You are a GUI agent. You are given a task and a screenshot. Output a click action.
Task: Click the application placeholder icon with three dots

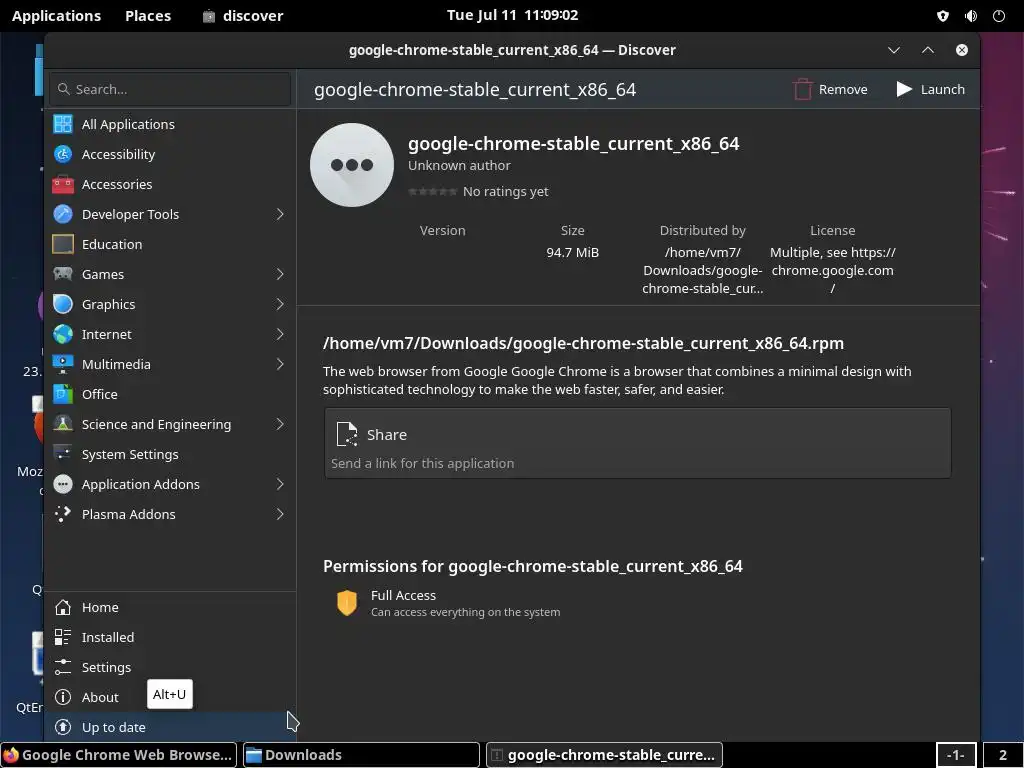352,165
